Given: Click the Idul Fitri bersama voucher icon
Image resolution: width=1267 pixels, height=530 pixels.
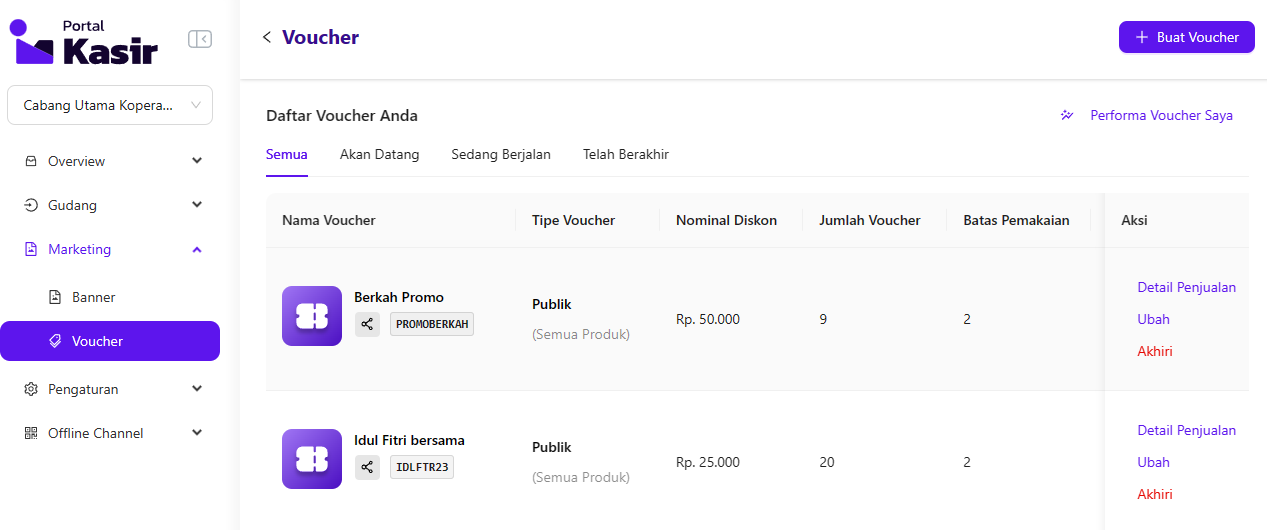Looking at the screenshot, I should 312,459.
